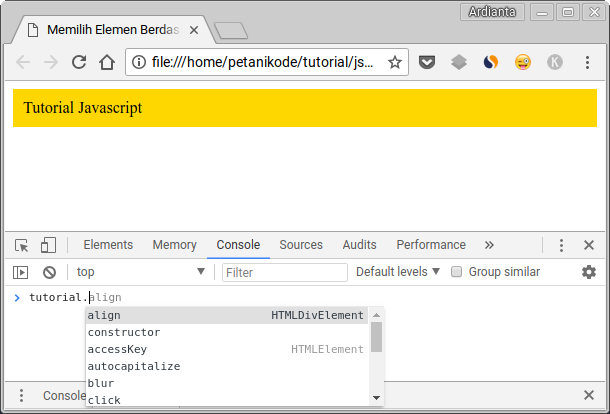Switch to the Elements tab
Viewport: 610px width, 414px height.
pos(108,245)
